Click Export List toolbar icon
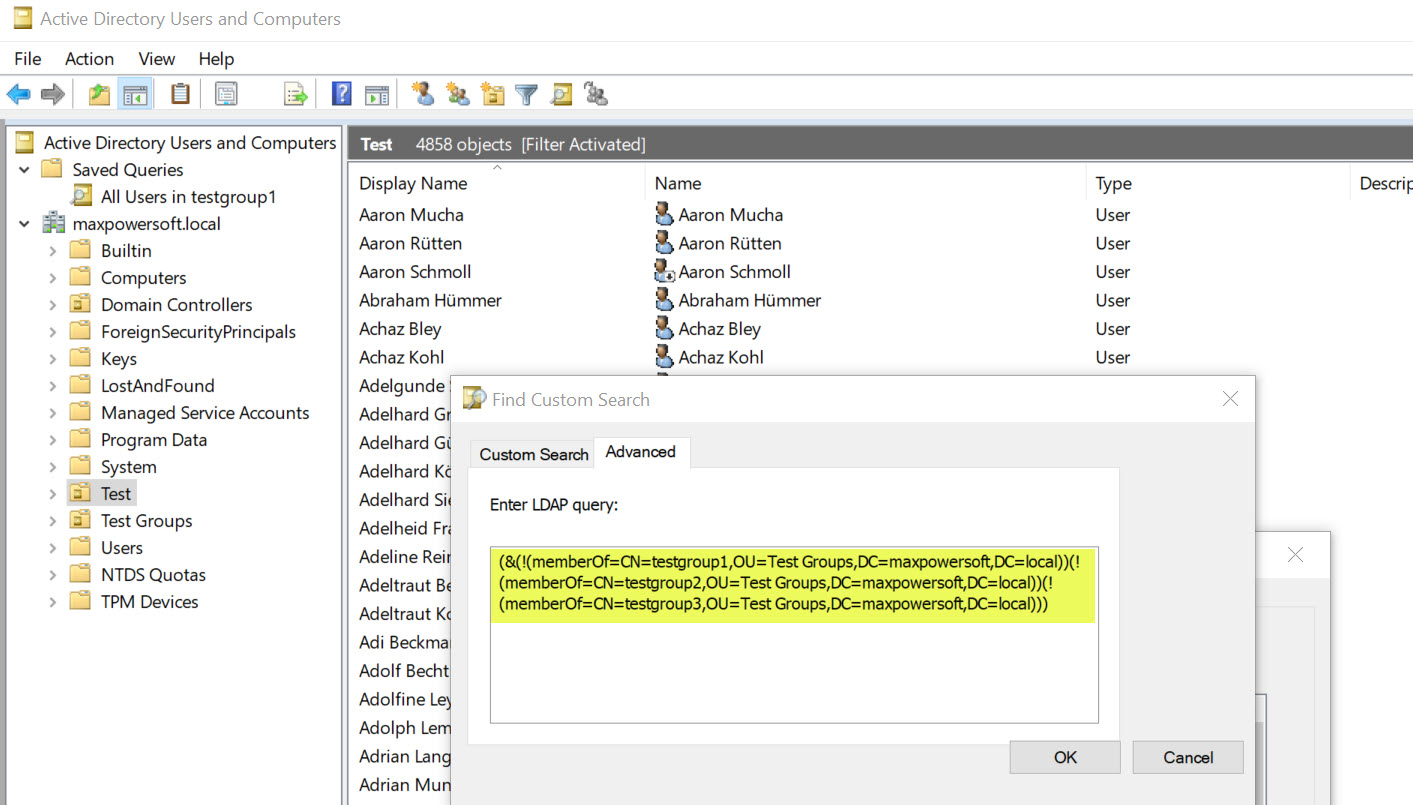1413x805 pixels. 296,94
